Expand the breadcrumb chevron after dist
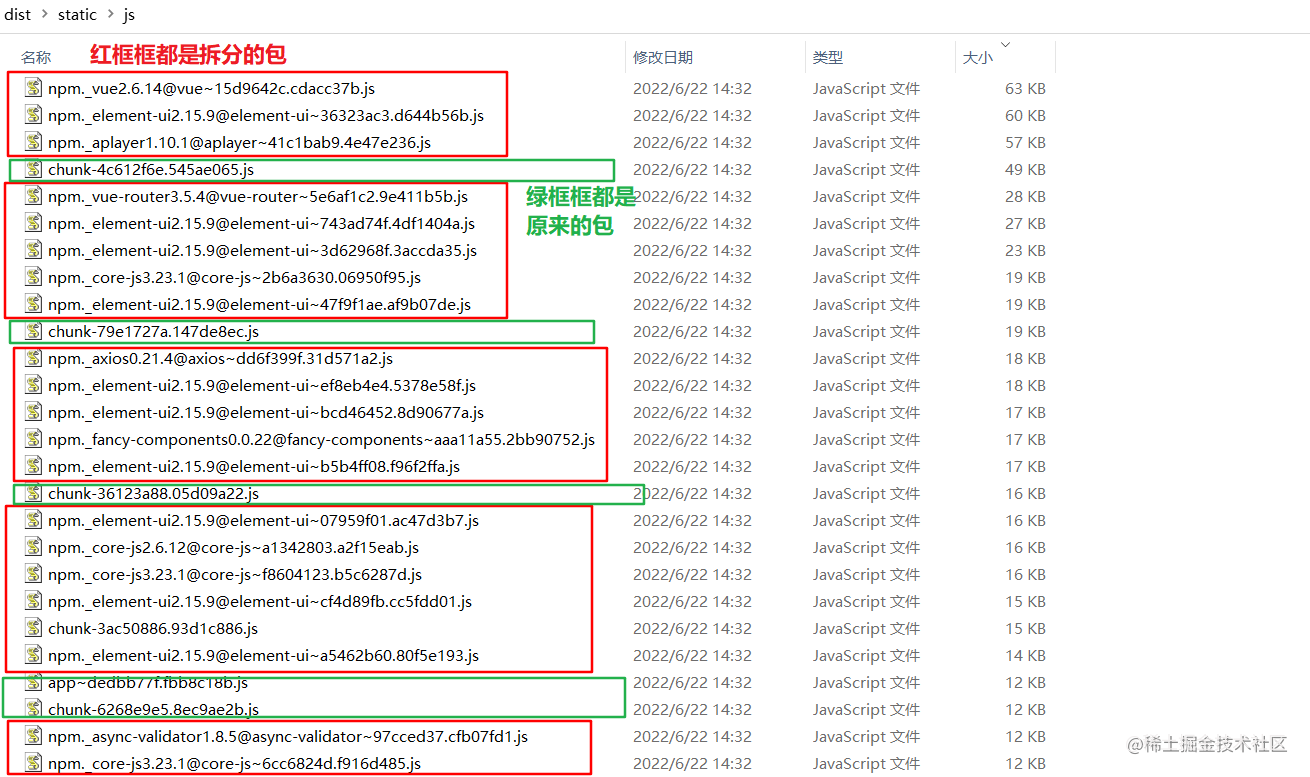The image size is (1310, 777). click(44, 14)
